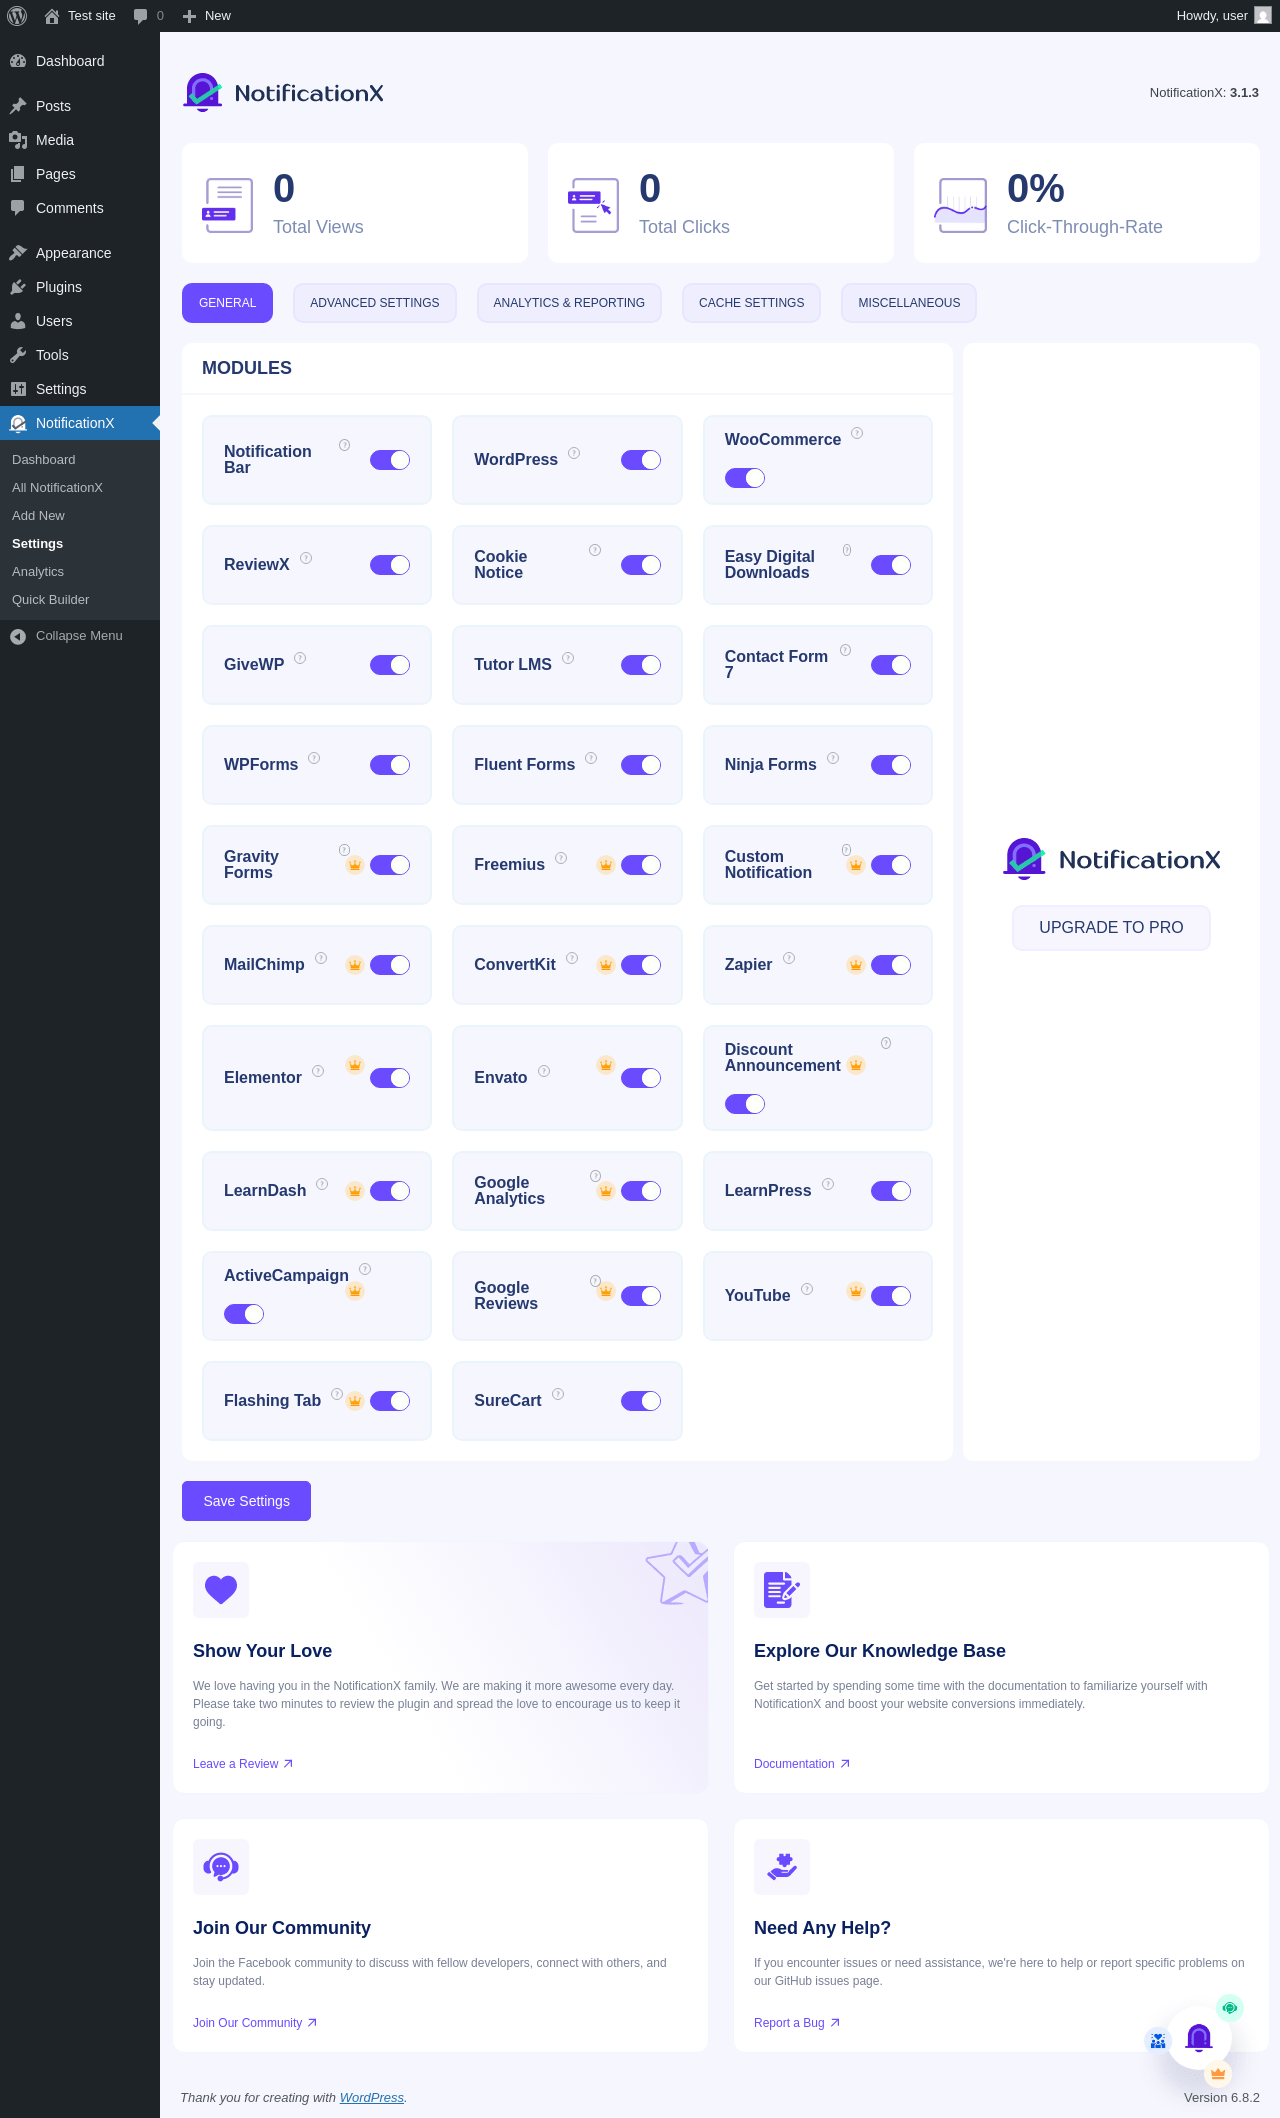
Task: Click the Total Views stat icon
Action: pos(228,204)
